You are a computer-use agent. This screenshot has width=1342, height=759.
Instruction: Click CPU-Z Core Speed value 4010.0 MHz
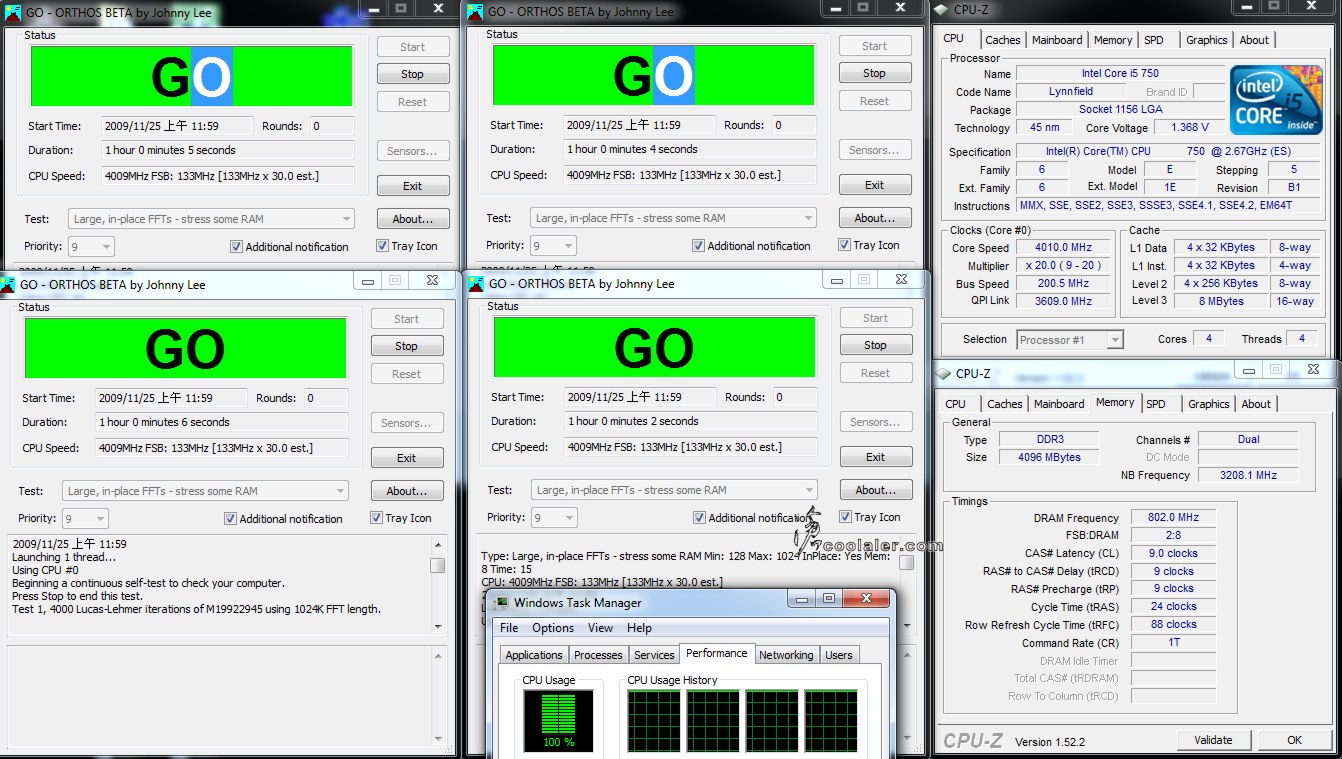coord(1064,248)
